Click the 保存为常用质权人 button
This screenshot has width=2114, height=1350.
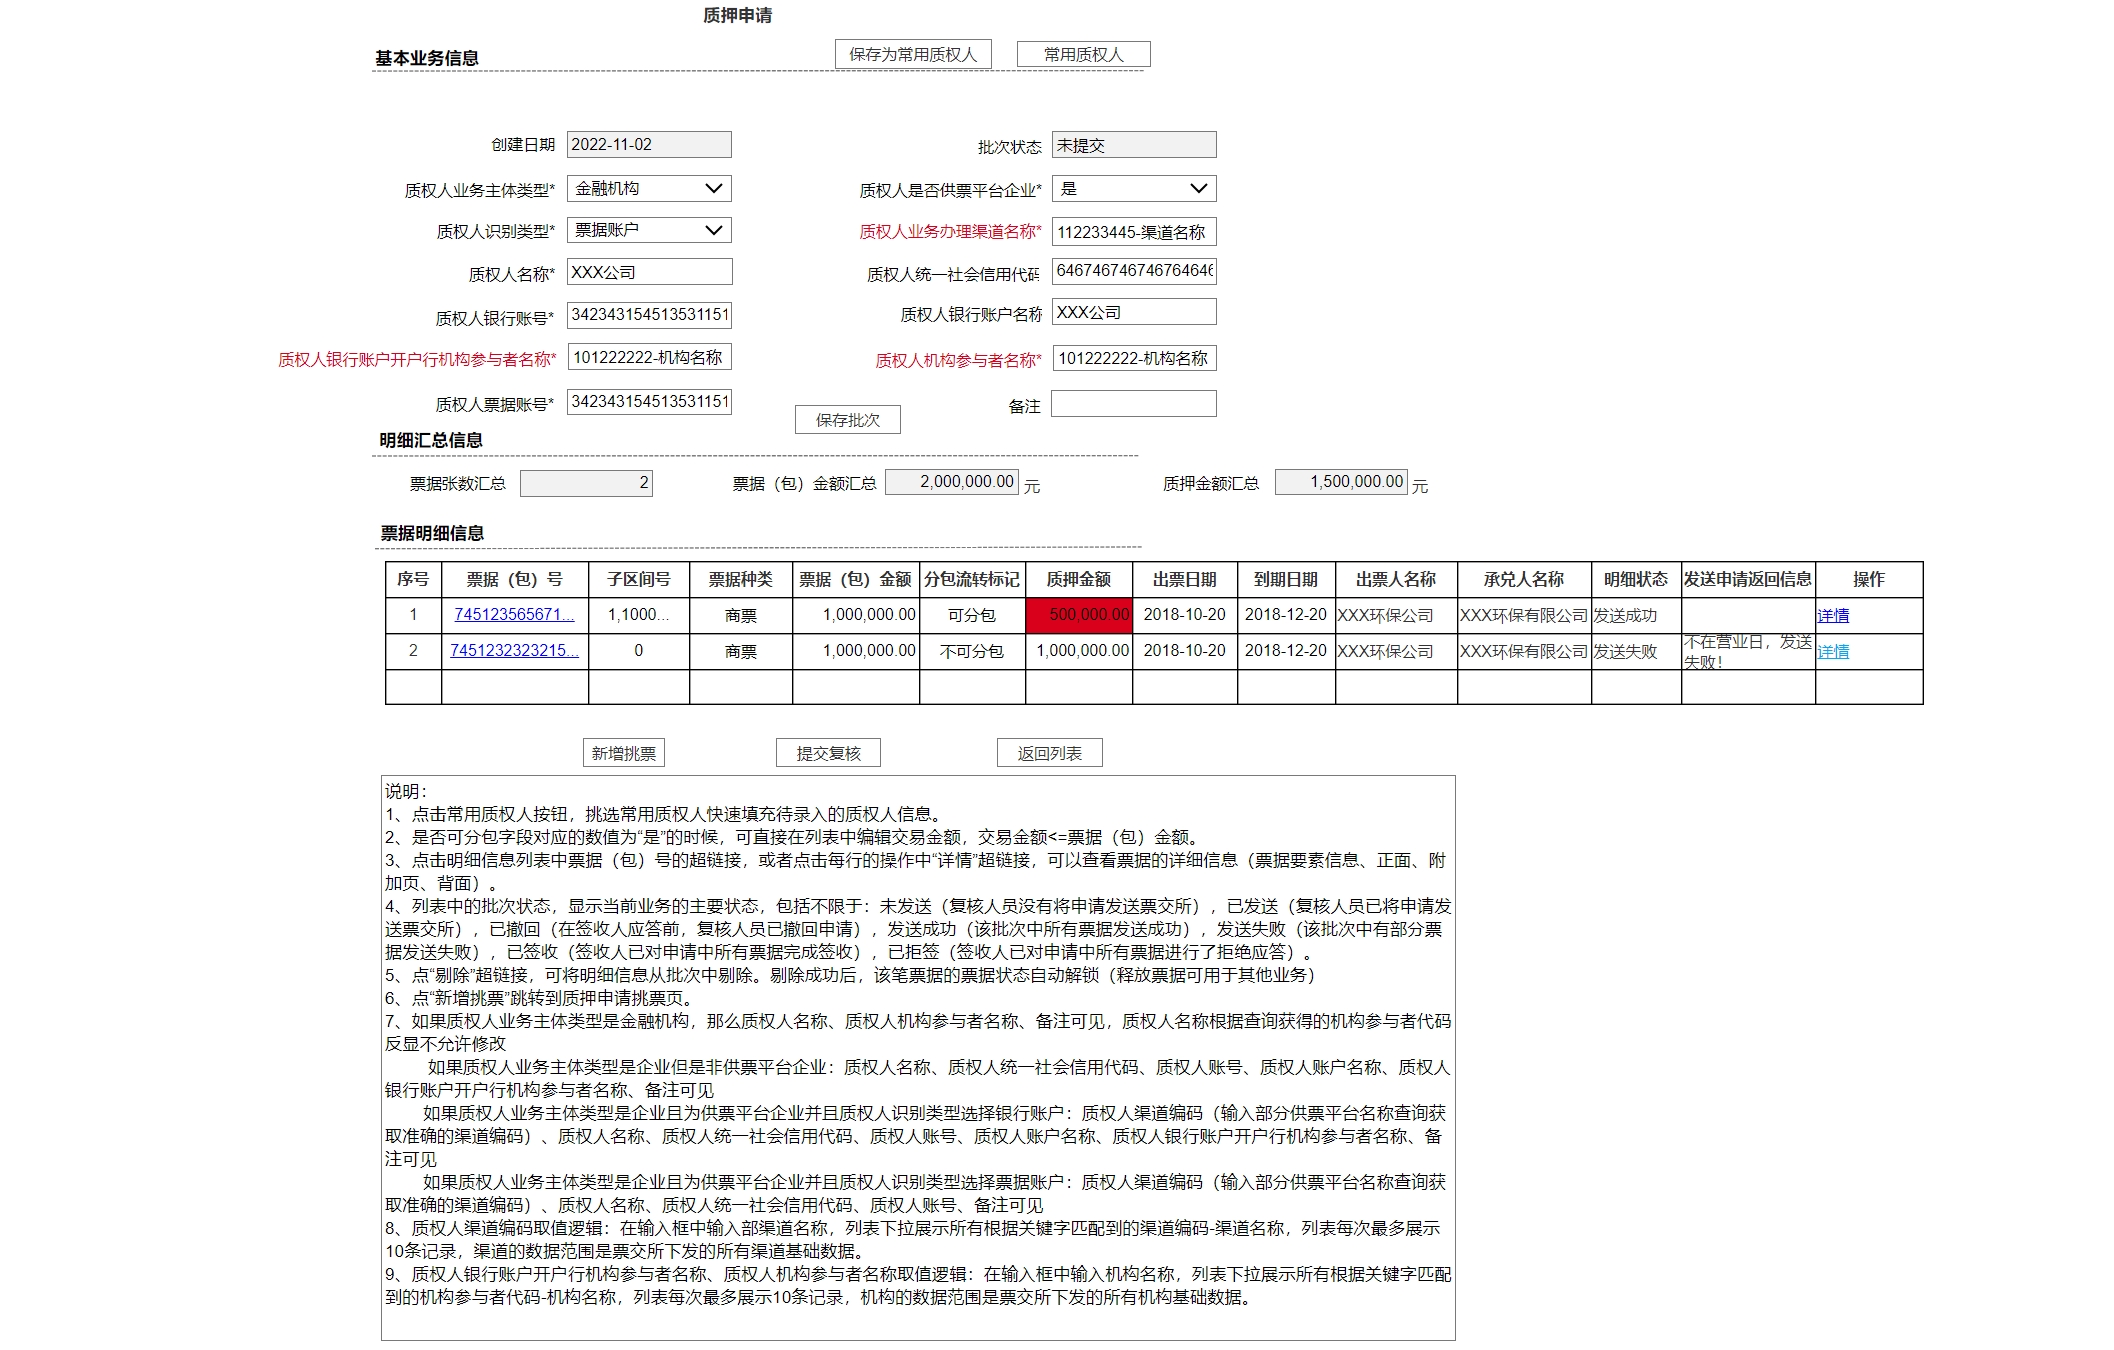(913, 54)
